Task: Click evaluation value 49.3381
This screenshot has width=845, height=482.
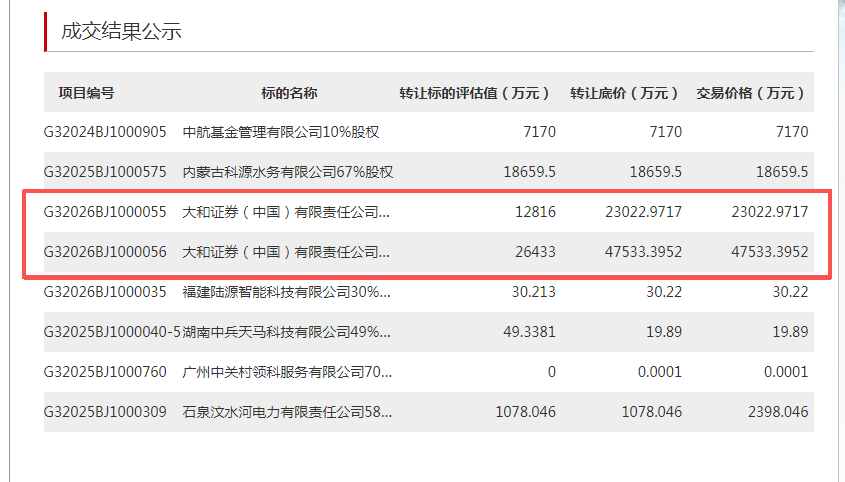Action: [x=529, y=332]
